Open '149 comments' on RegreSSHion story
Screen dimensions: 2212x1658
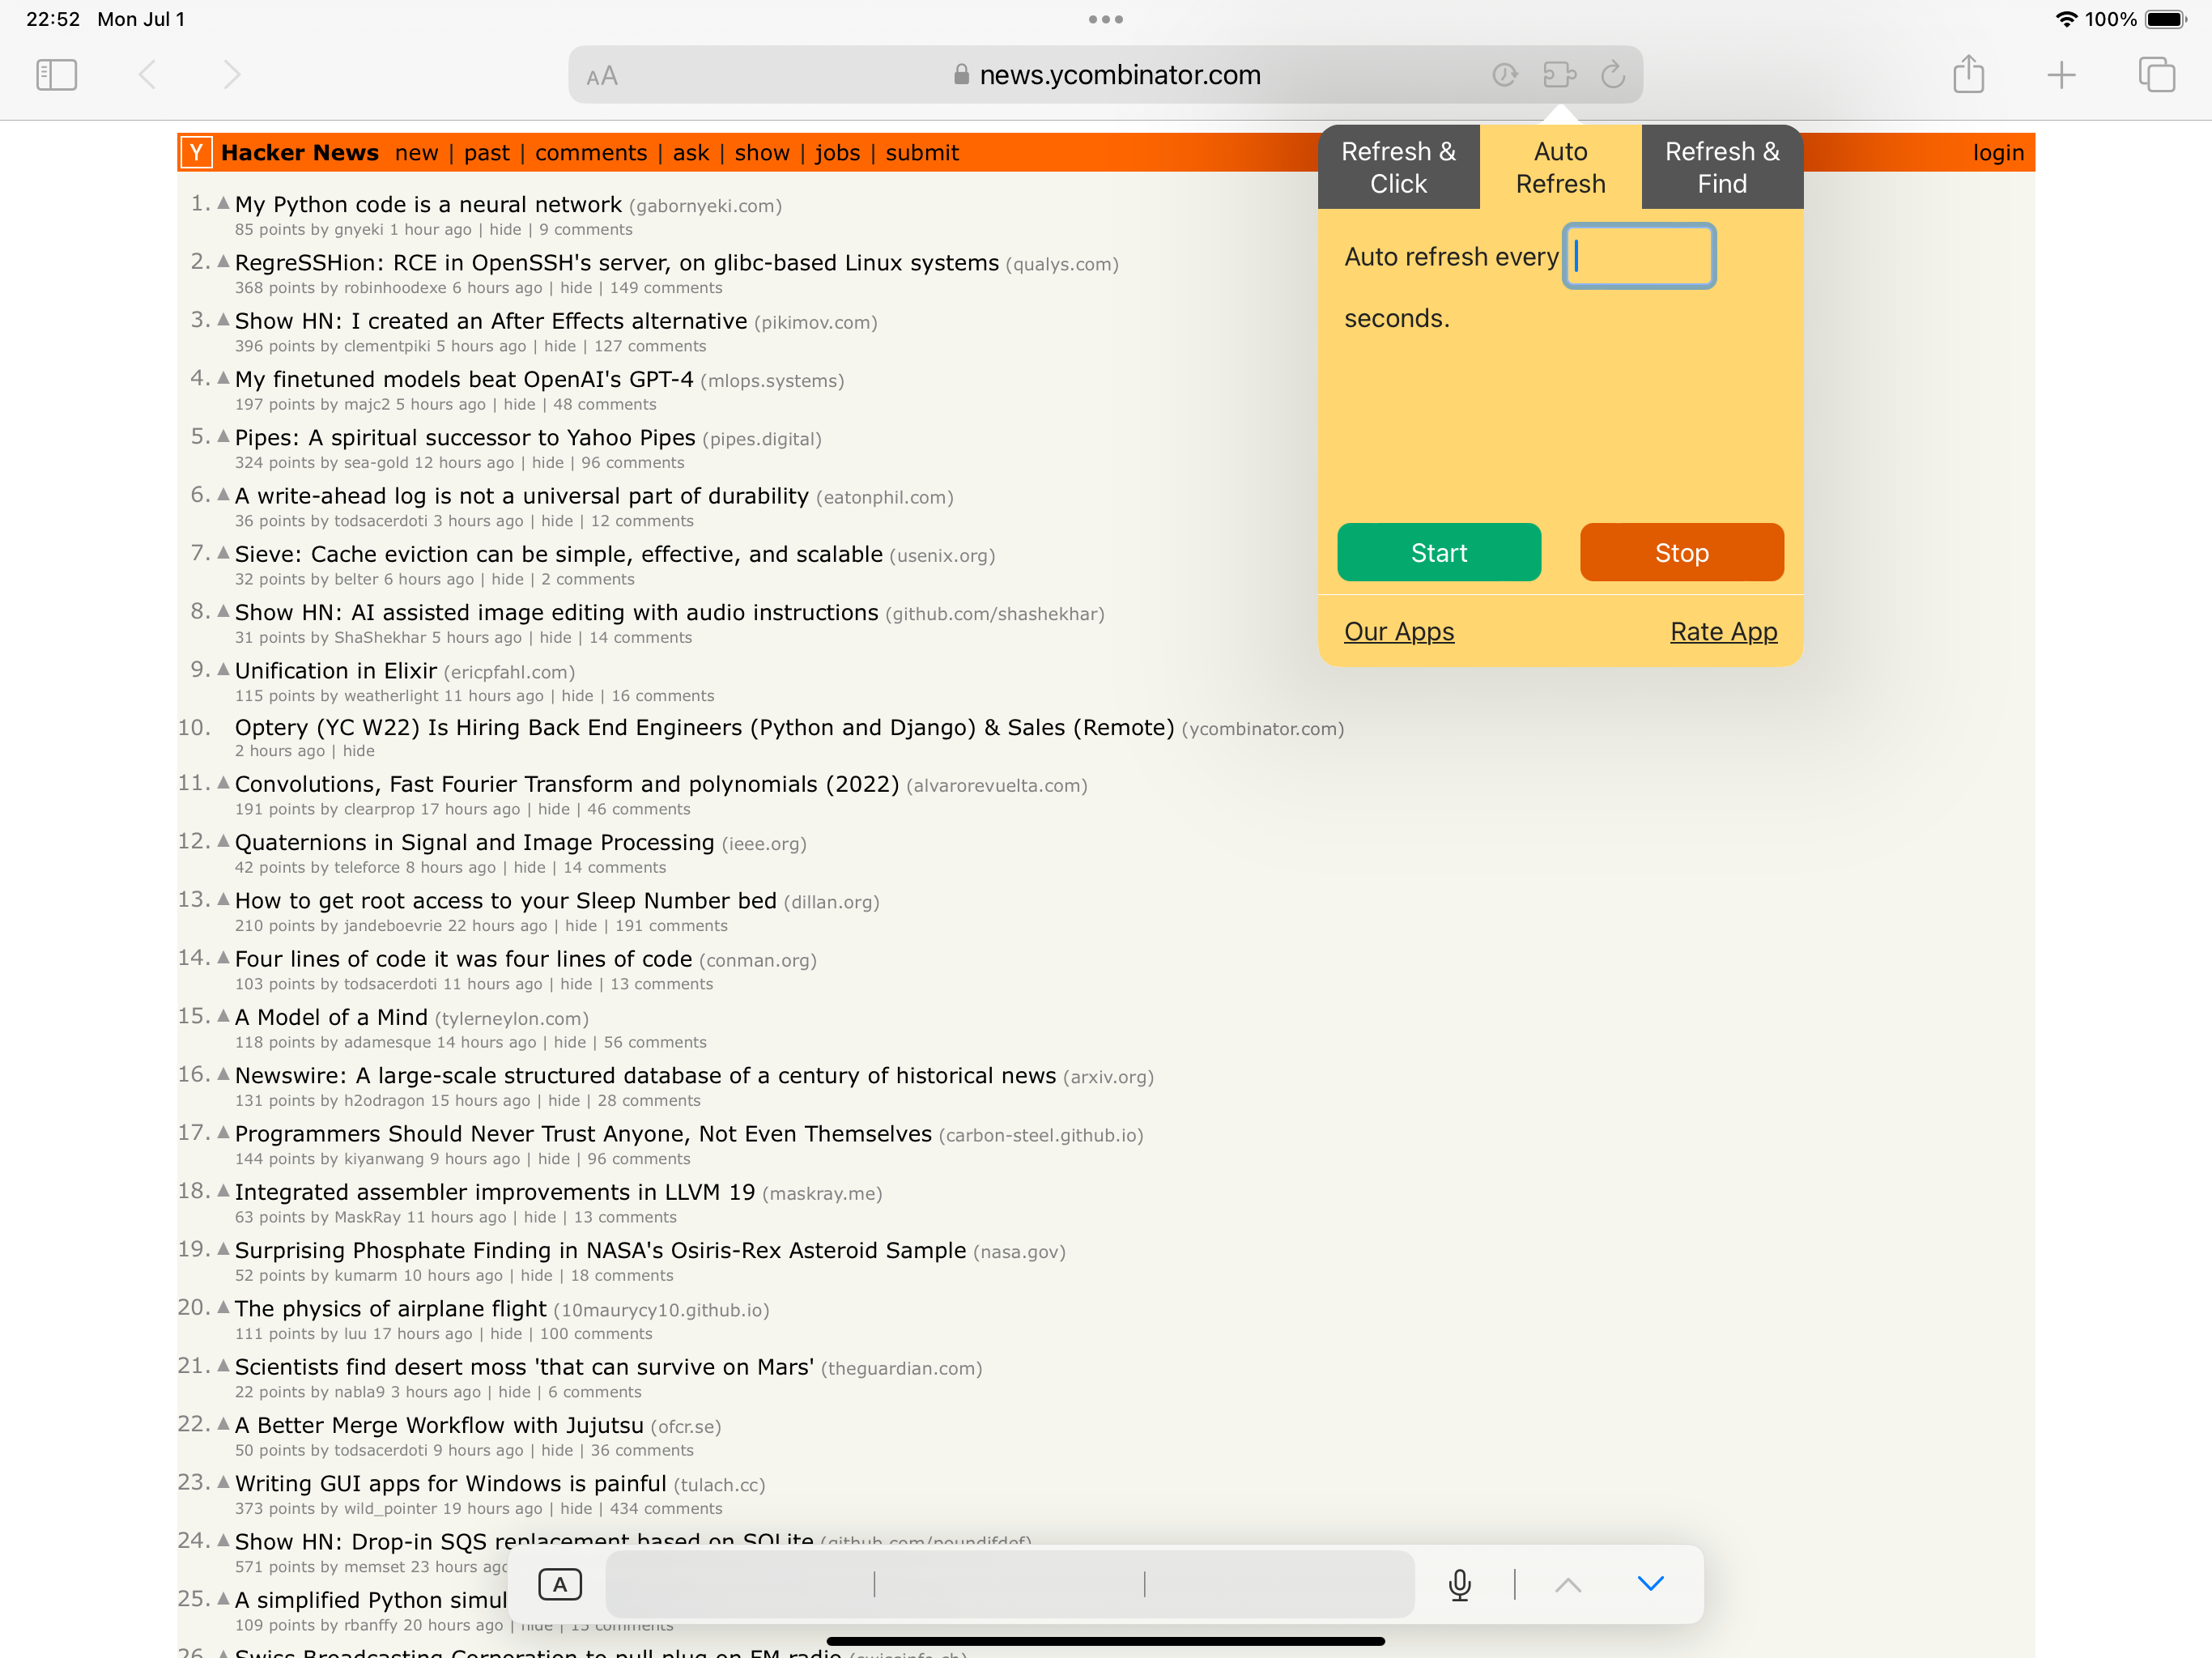click(x=666, y=288)
